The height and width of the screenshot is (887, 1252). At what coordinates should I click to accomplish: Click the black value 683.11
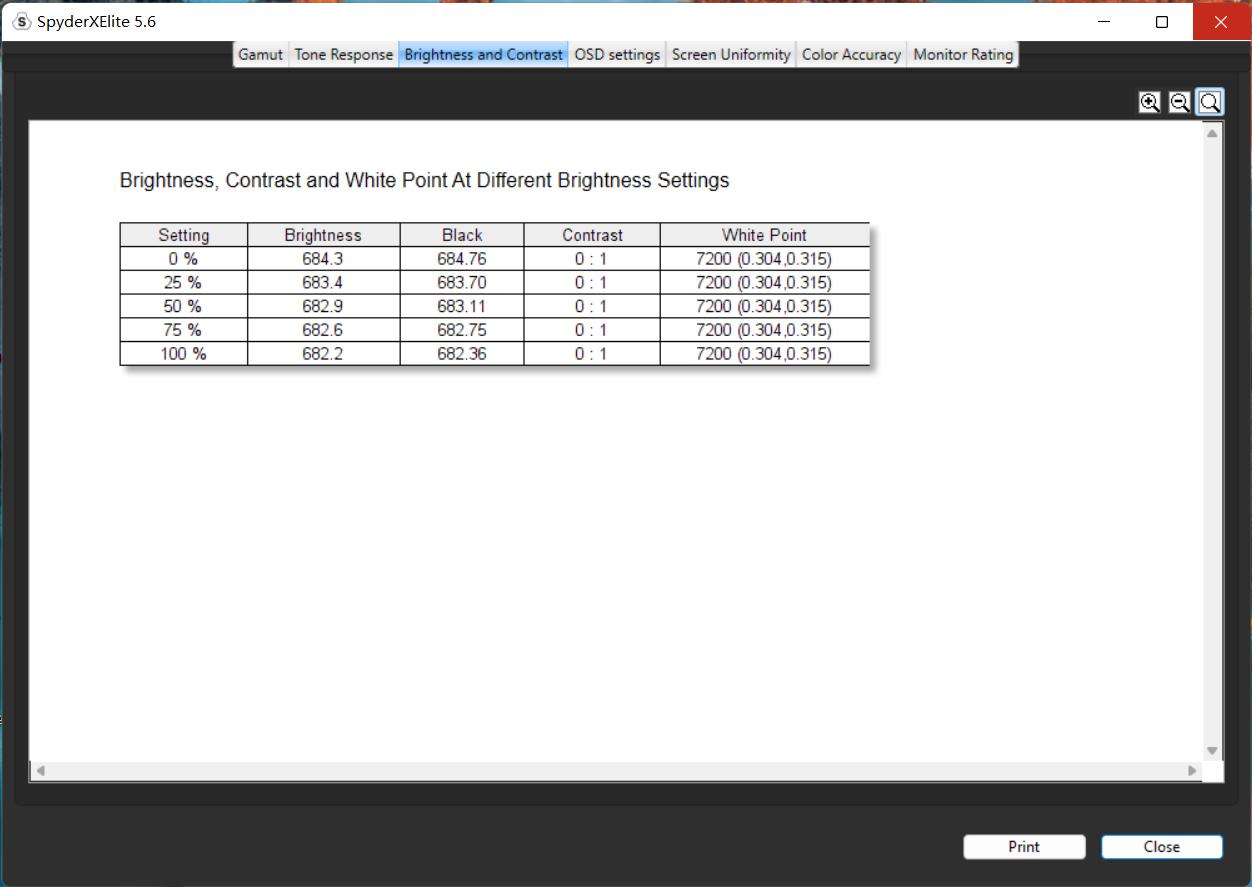point(462,307)
